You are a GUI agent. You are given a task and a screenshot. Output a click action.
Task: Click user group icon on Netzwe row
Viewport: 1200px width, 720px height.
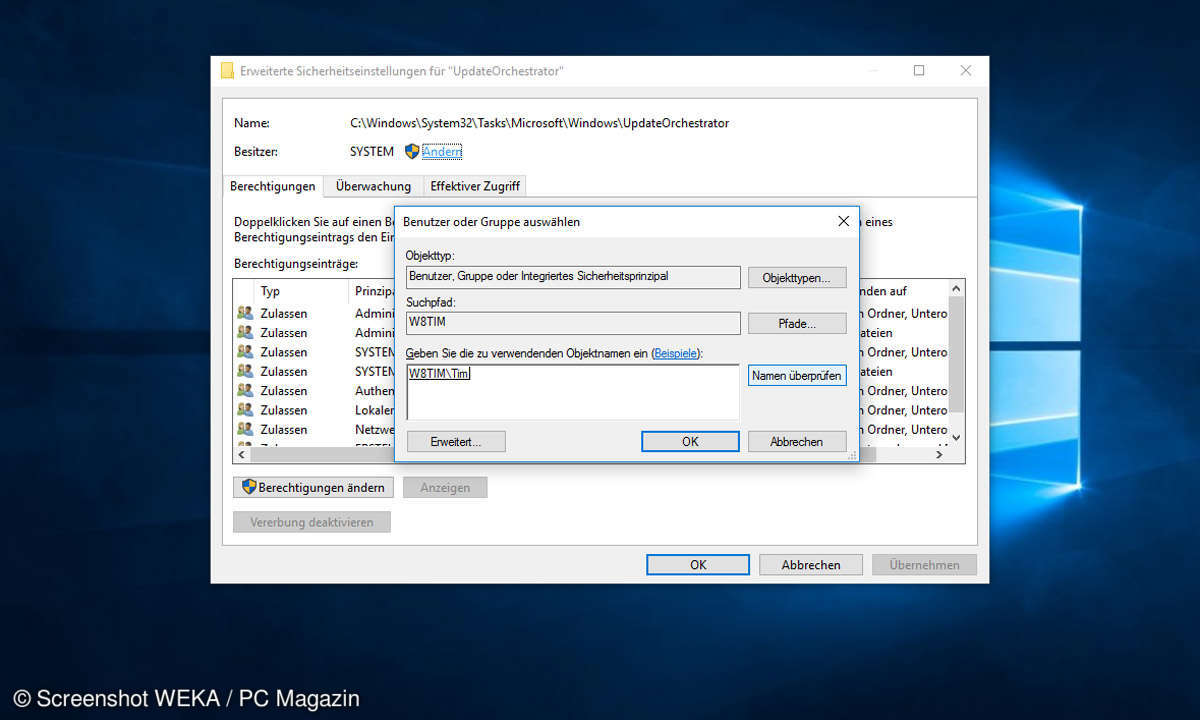click(245, 429)
